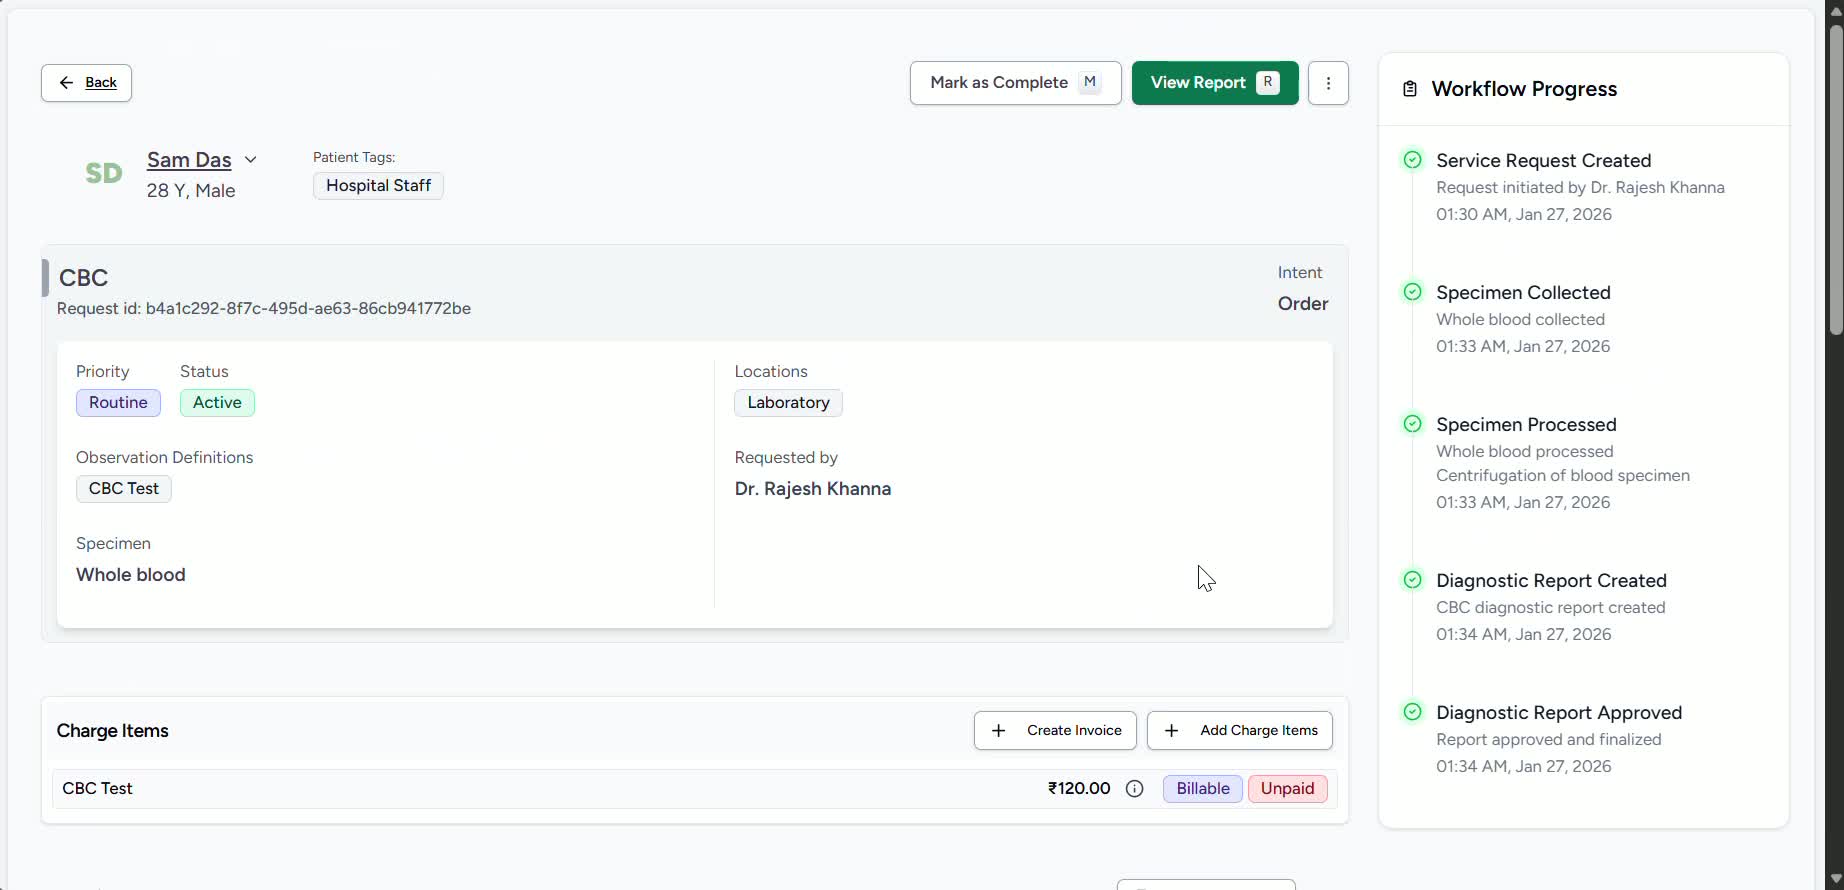The image size is (1844, 890).
Task: Click Diagnostic Report Approved check icon
Action: 1412,712
